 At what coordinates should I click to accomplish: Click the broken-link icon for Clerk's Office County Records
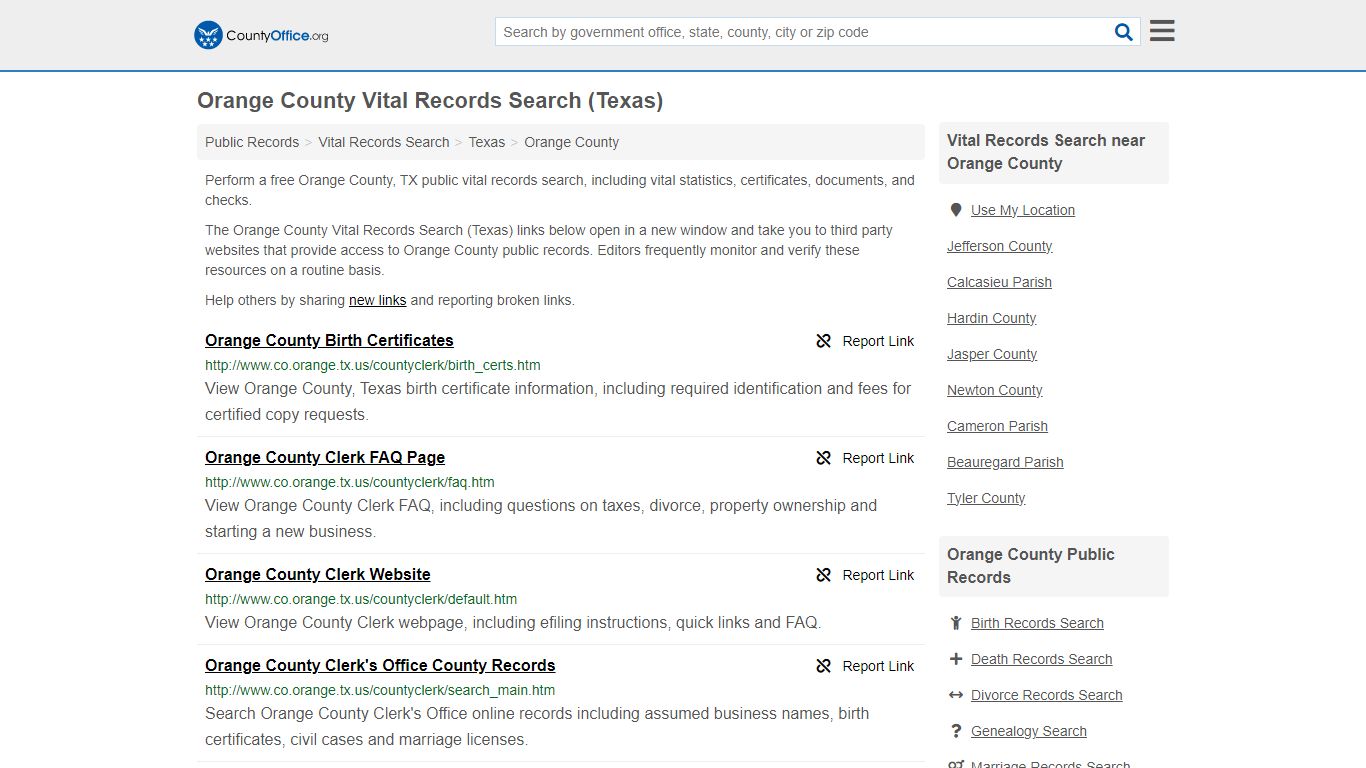click(824, 666)
